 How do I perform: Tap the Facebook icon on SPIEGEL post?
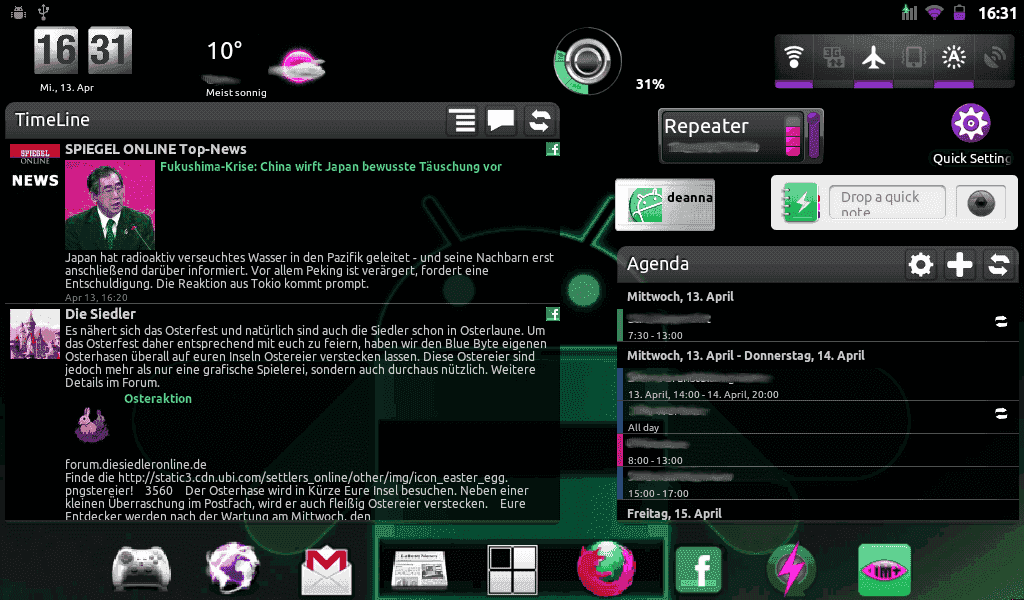pos(553,150)
